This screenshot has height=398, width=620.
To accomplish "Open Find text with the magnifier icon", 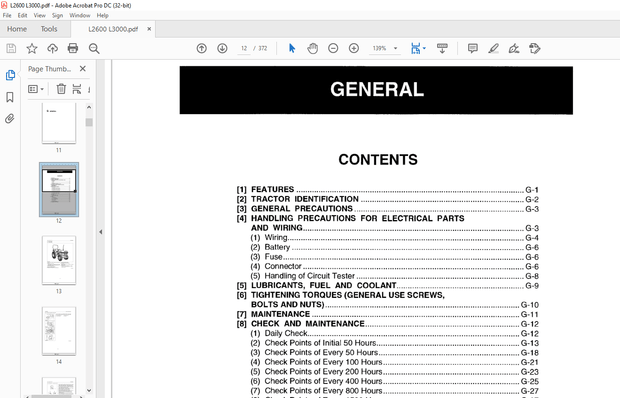I will pos(94,49).
